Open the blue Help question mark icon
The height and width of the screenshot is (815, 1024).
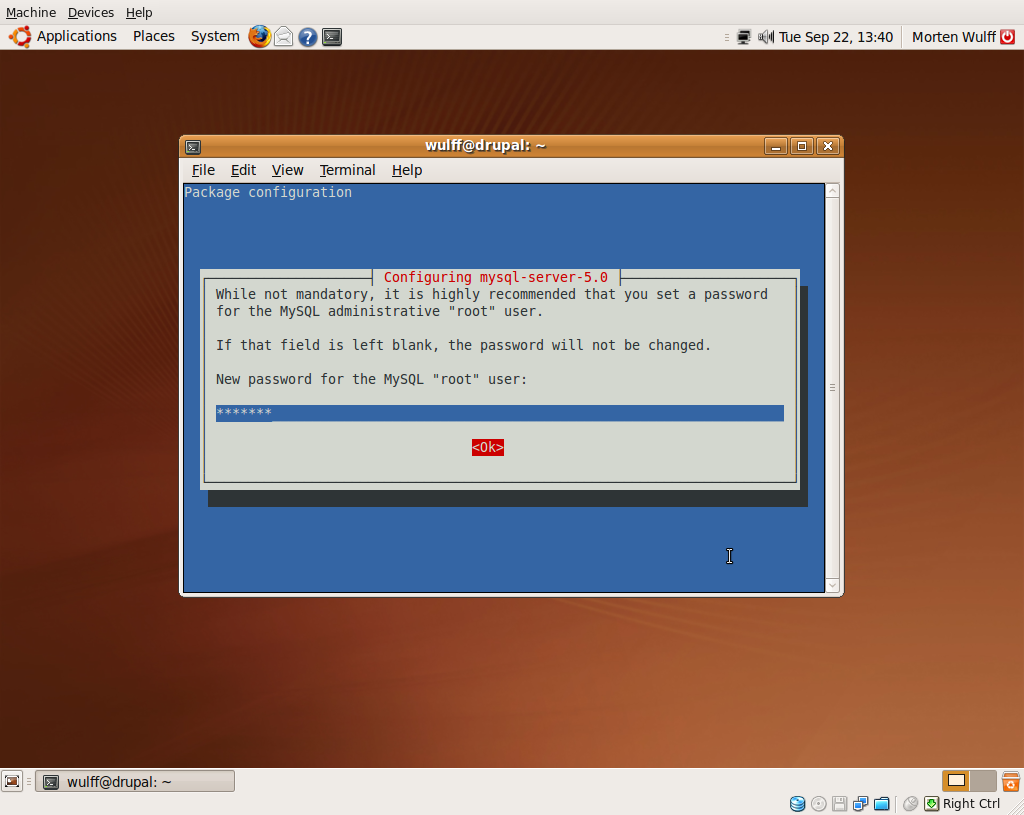tap(308, 37)
